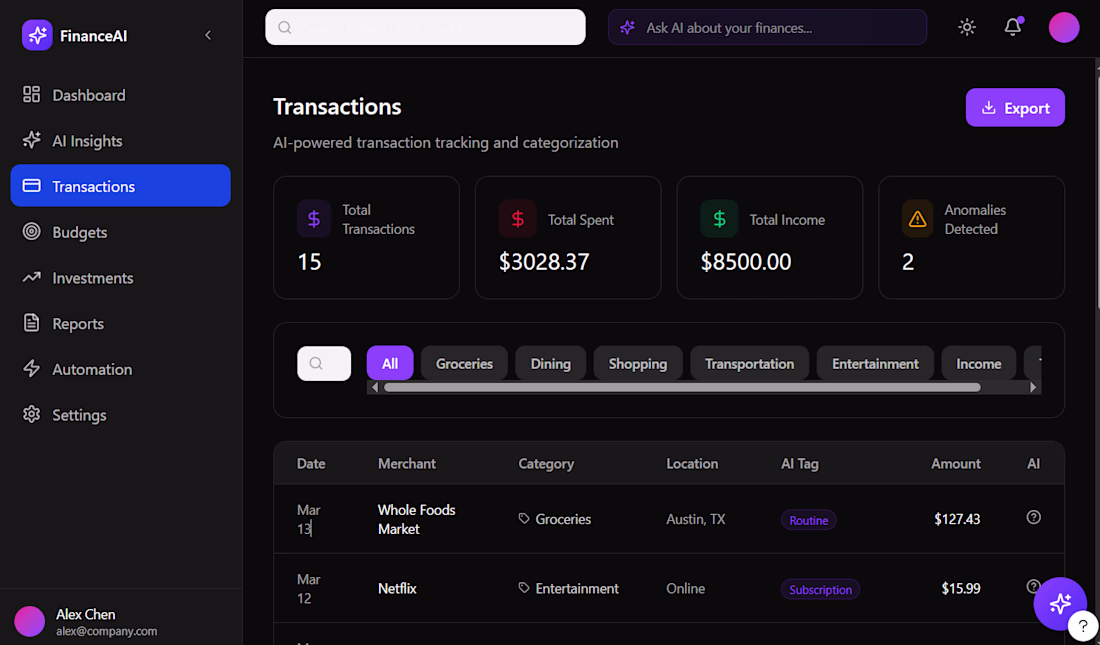This screenshot has height=645, width=1100.
Task: Click the Anomalies Detected warning icon
Action: pos(917,219)
